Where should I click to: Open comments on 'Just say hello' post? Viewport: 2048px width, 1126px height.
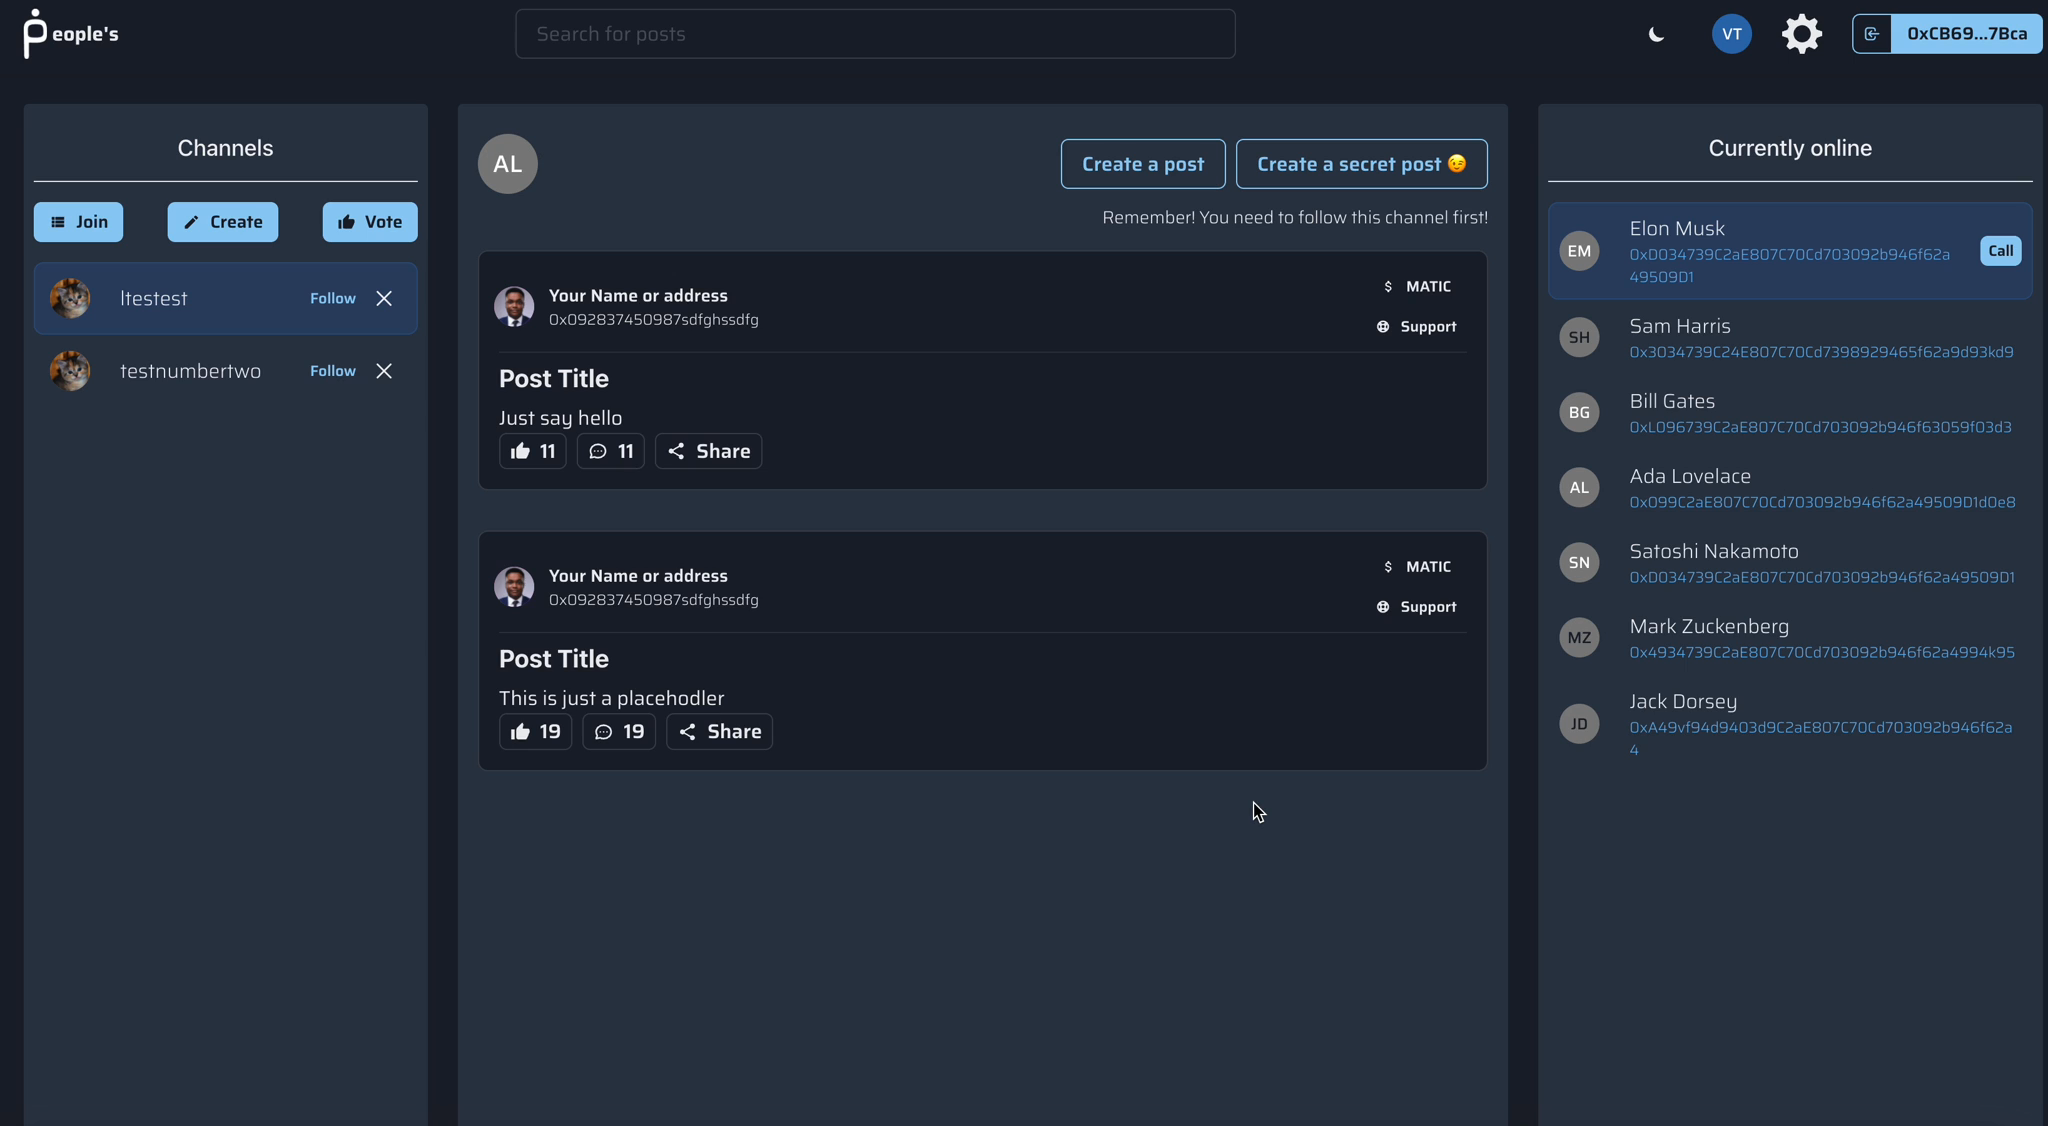pyautogui.click(x=611, y=451)
